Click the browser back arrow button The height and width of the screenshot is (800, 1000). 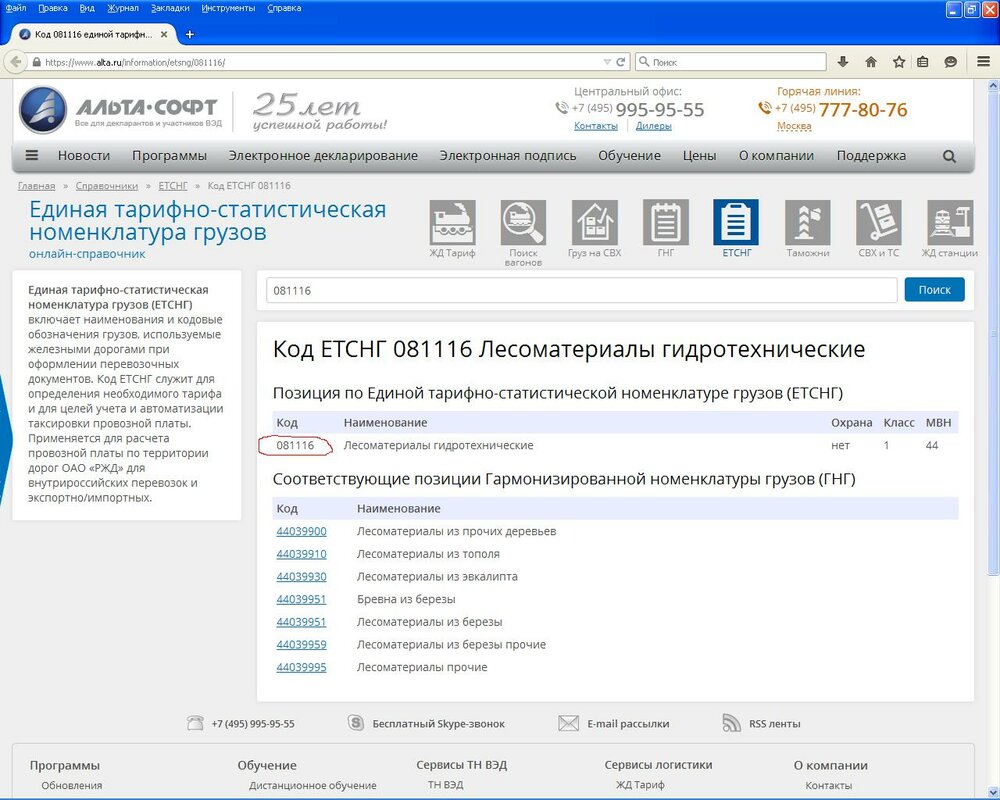15,62
